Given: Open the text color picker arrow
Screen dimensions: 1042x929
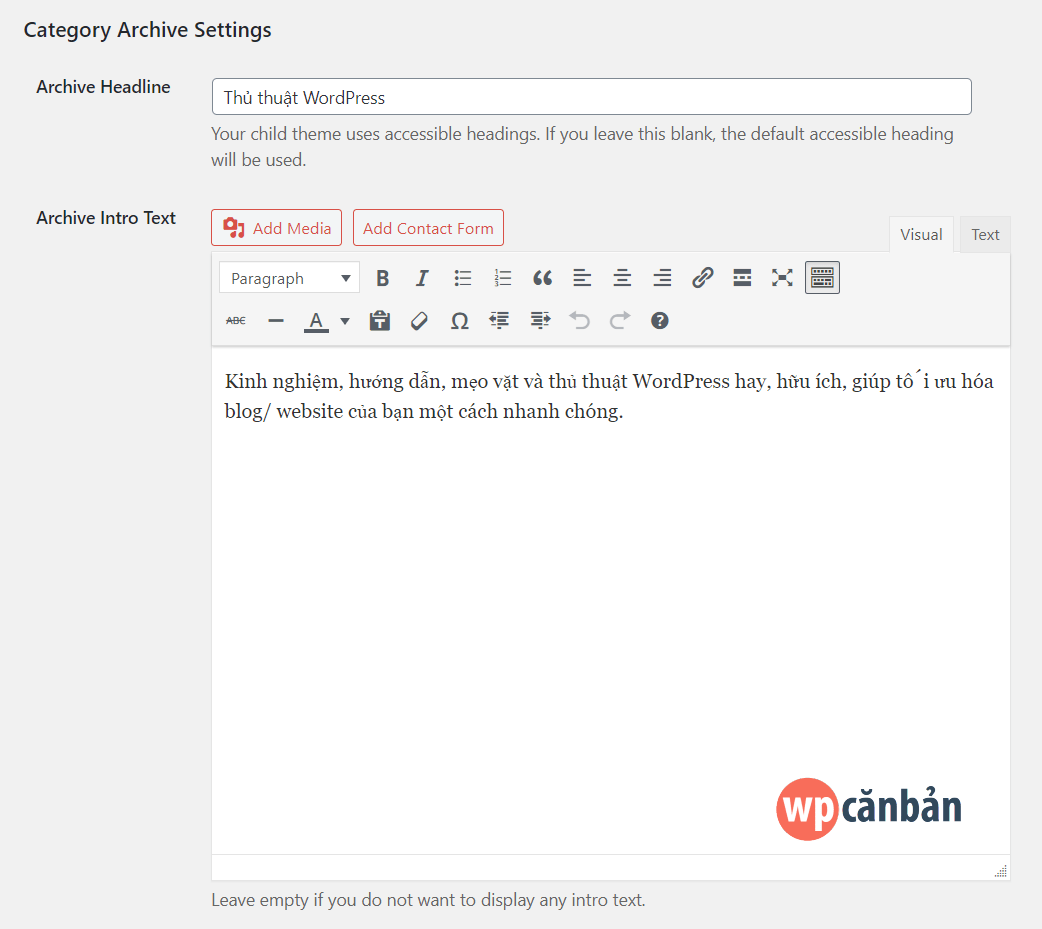Looking at the screenshot, I should click(345, 321).
